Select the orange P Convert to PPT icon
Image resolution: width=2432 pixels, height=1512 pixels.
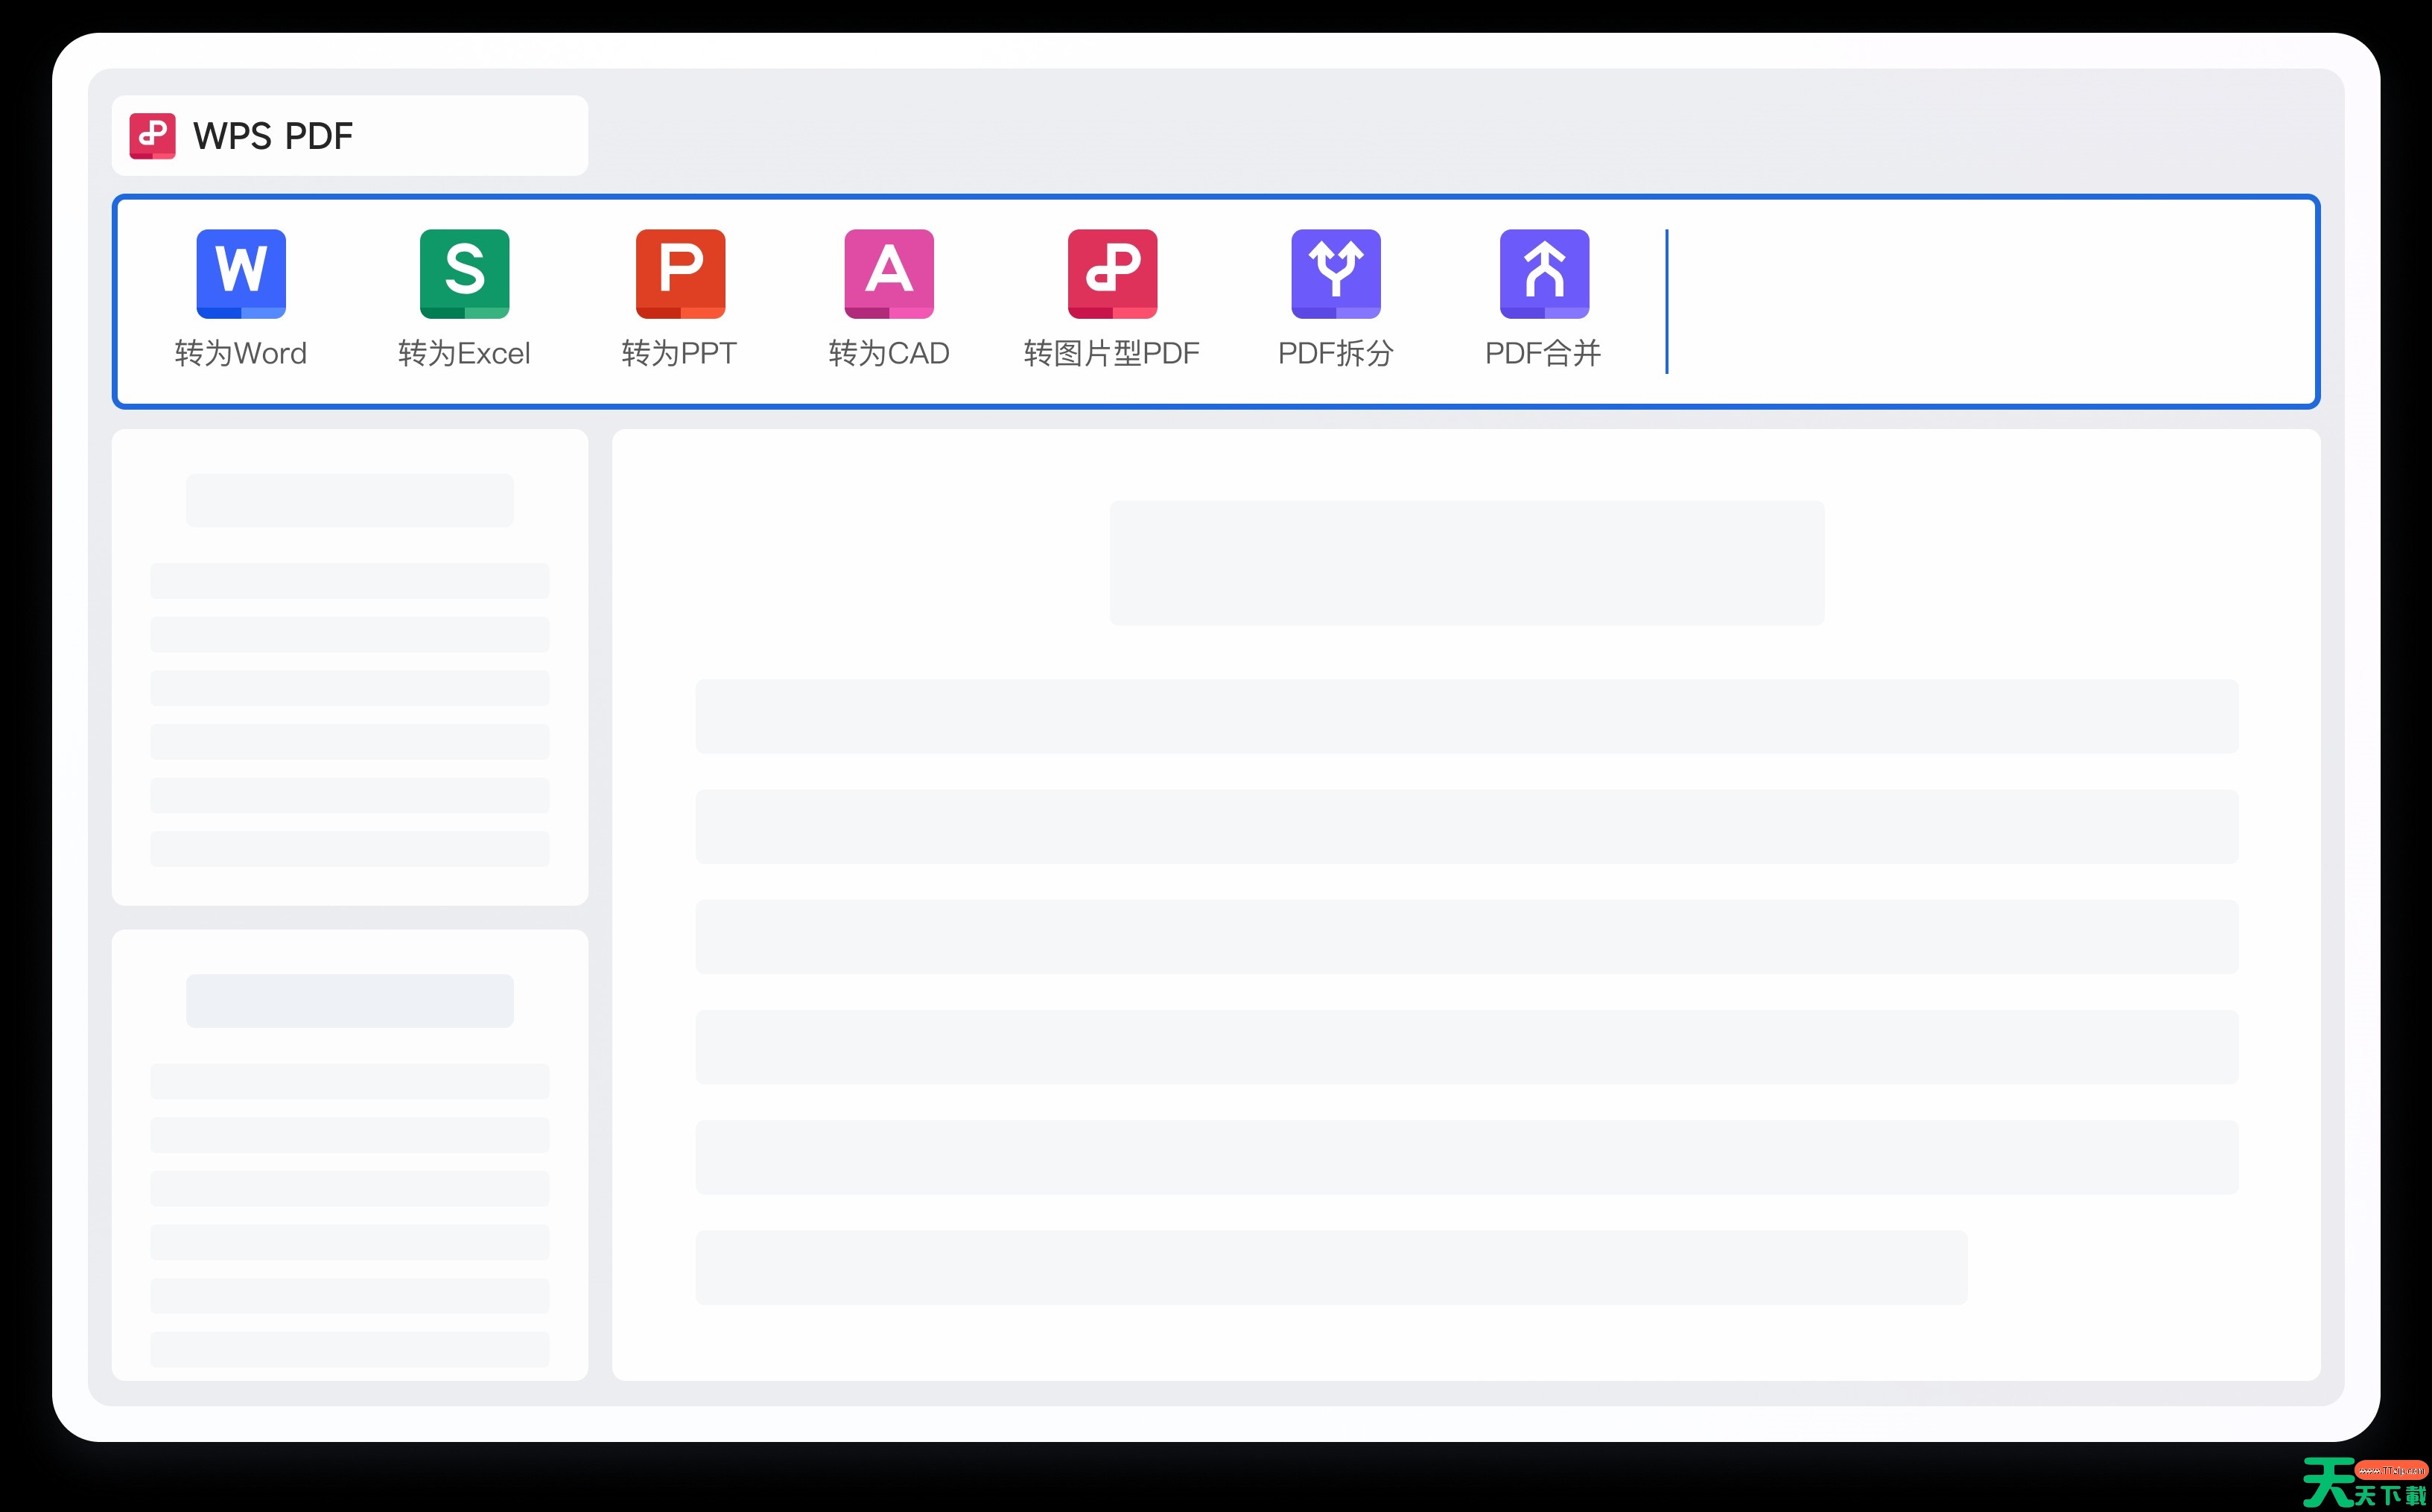coord(680,273)
